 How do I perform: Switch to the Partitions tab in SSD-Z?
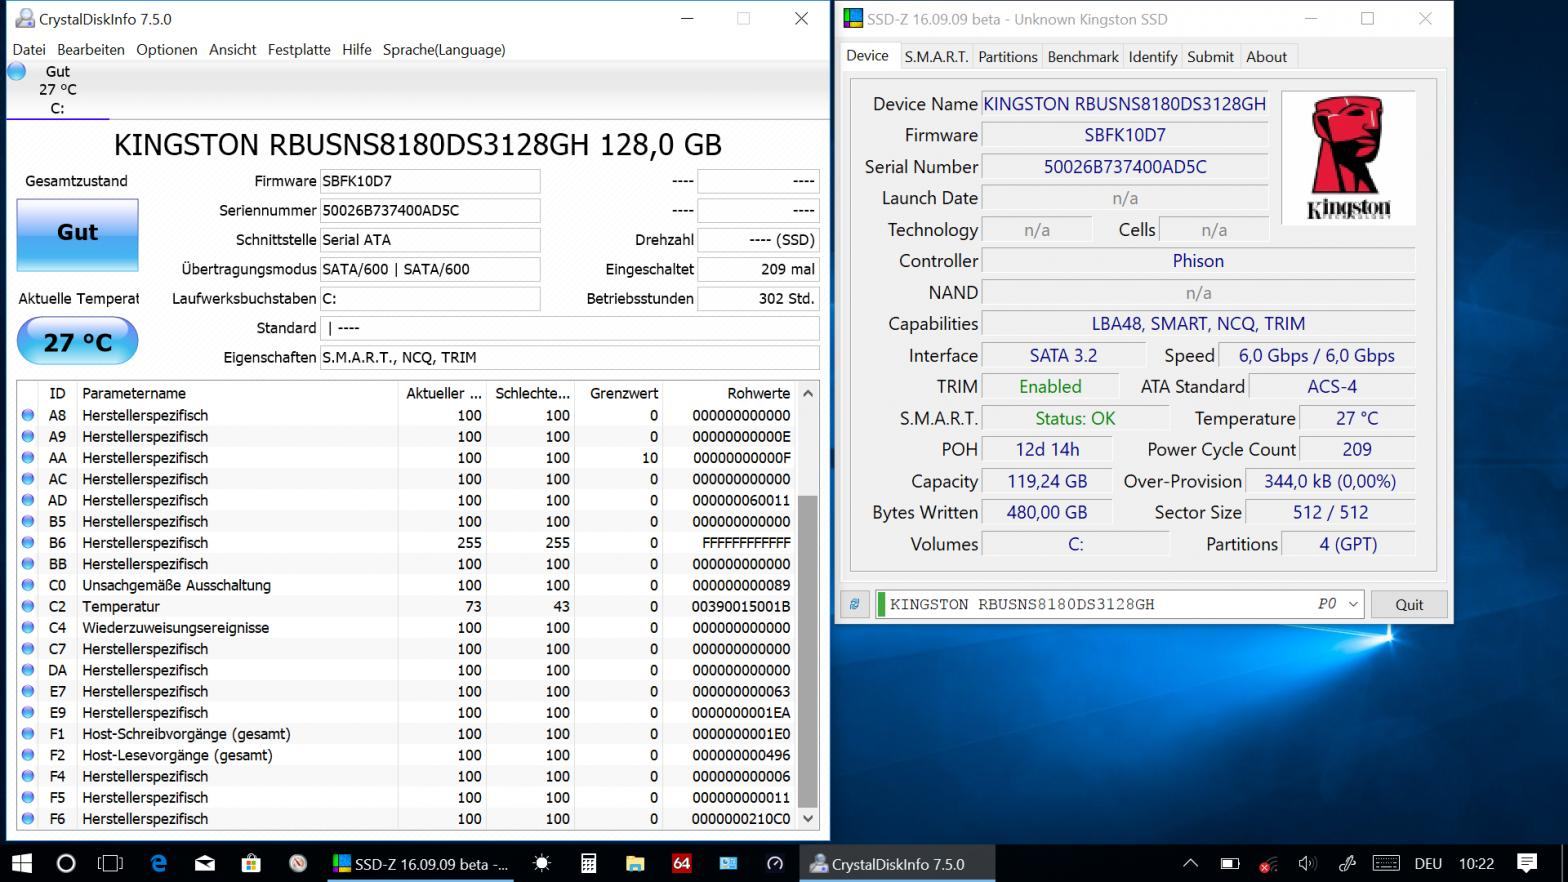[x=1007, y=57]
